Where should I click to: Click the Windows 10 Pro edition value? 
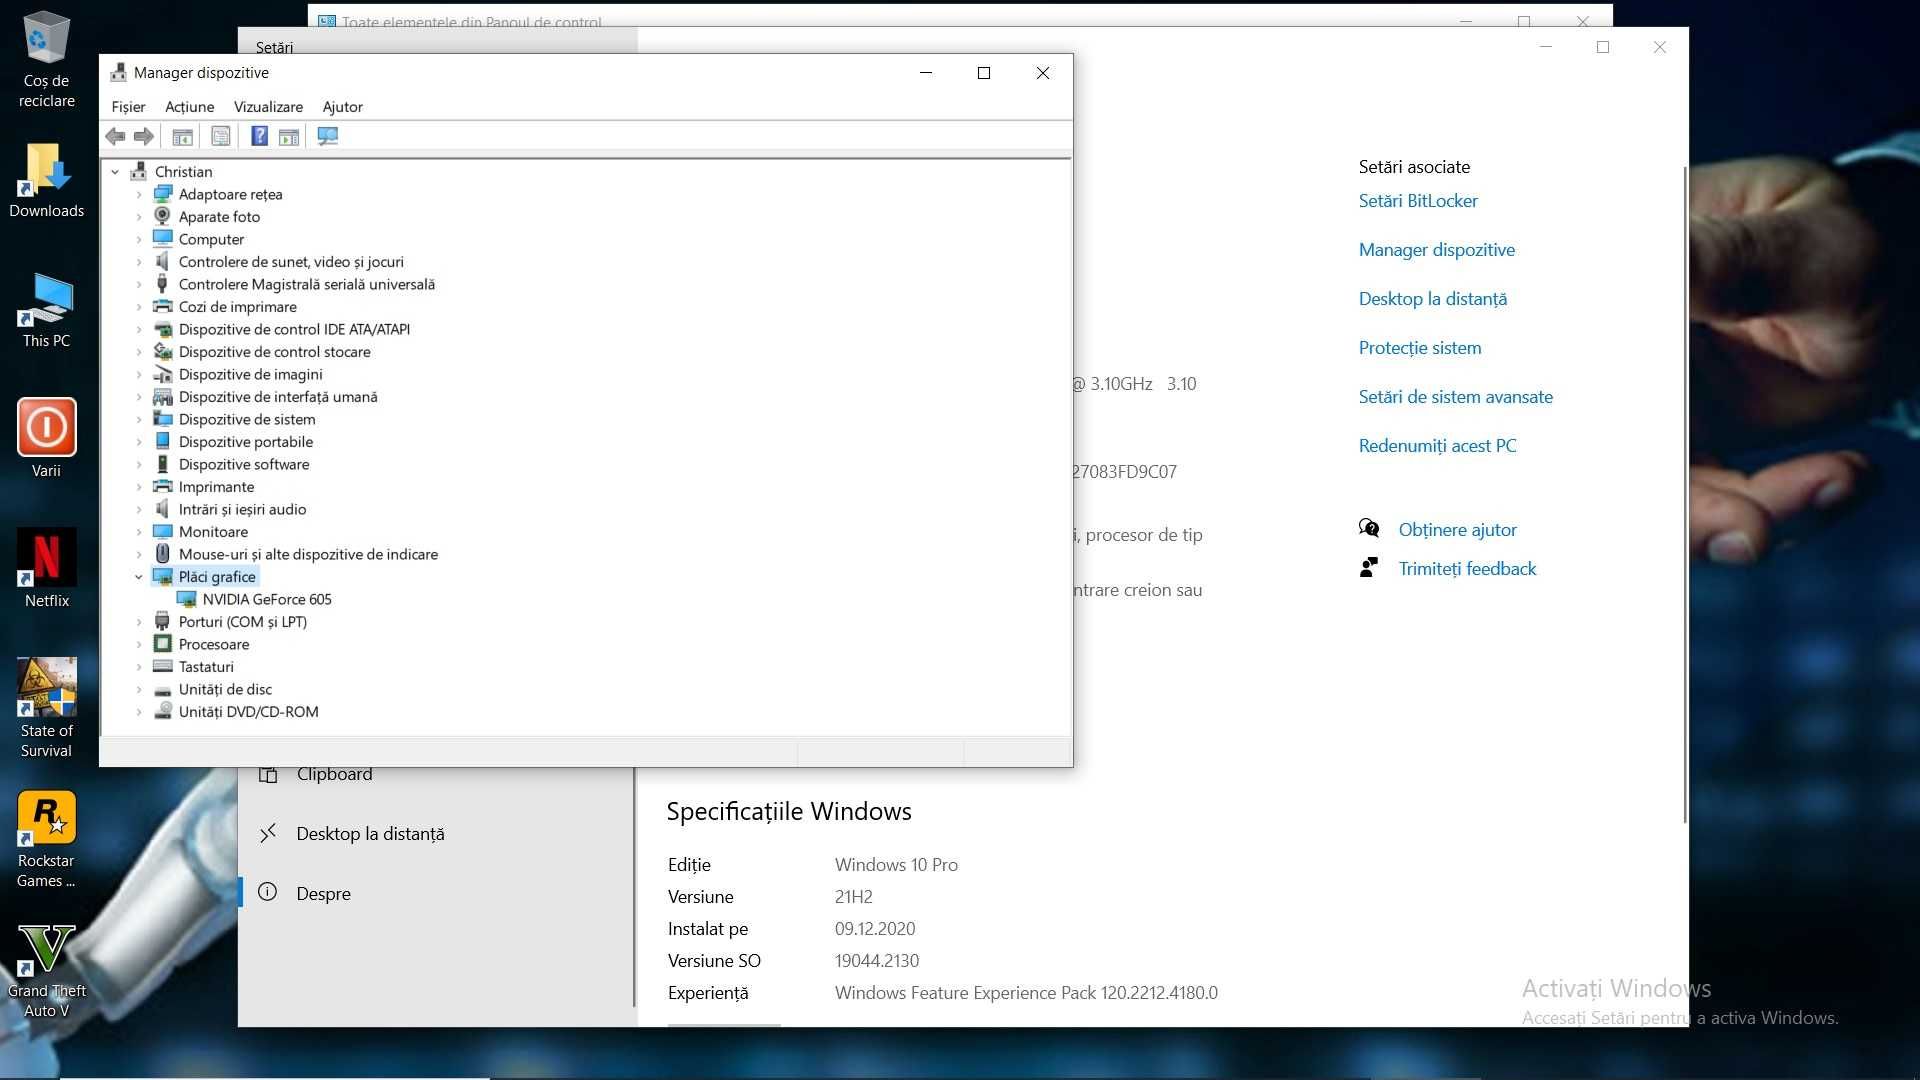(x=896, y=865)
